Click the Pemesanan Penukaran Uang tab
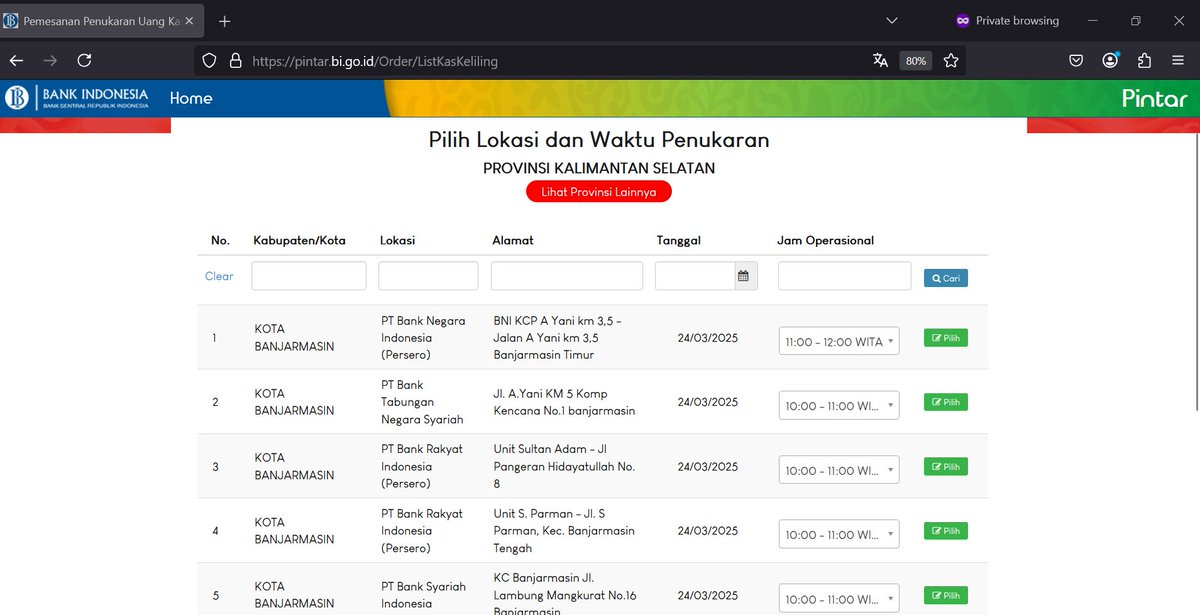The height and width of the screenshot is (615, 1200). coord(102,21)
